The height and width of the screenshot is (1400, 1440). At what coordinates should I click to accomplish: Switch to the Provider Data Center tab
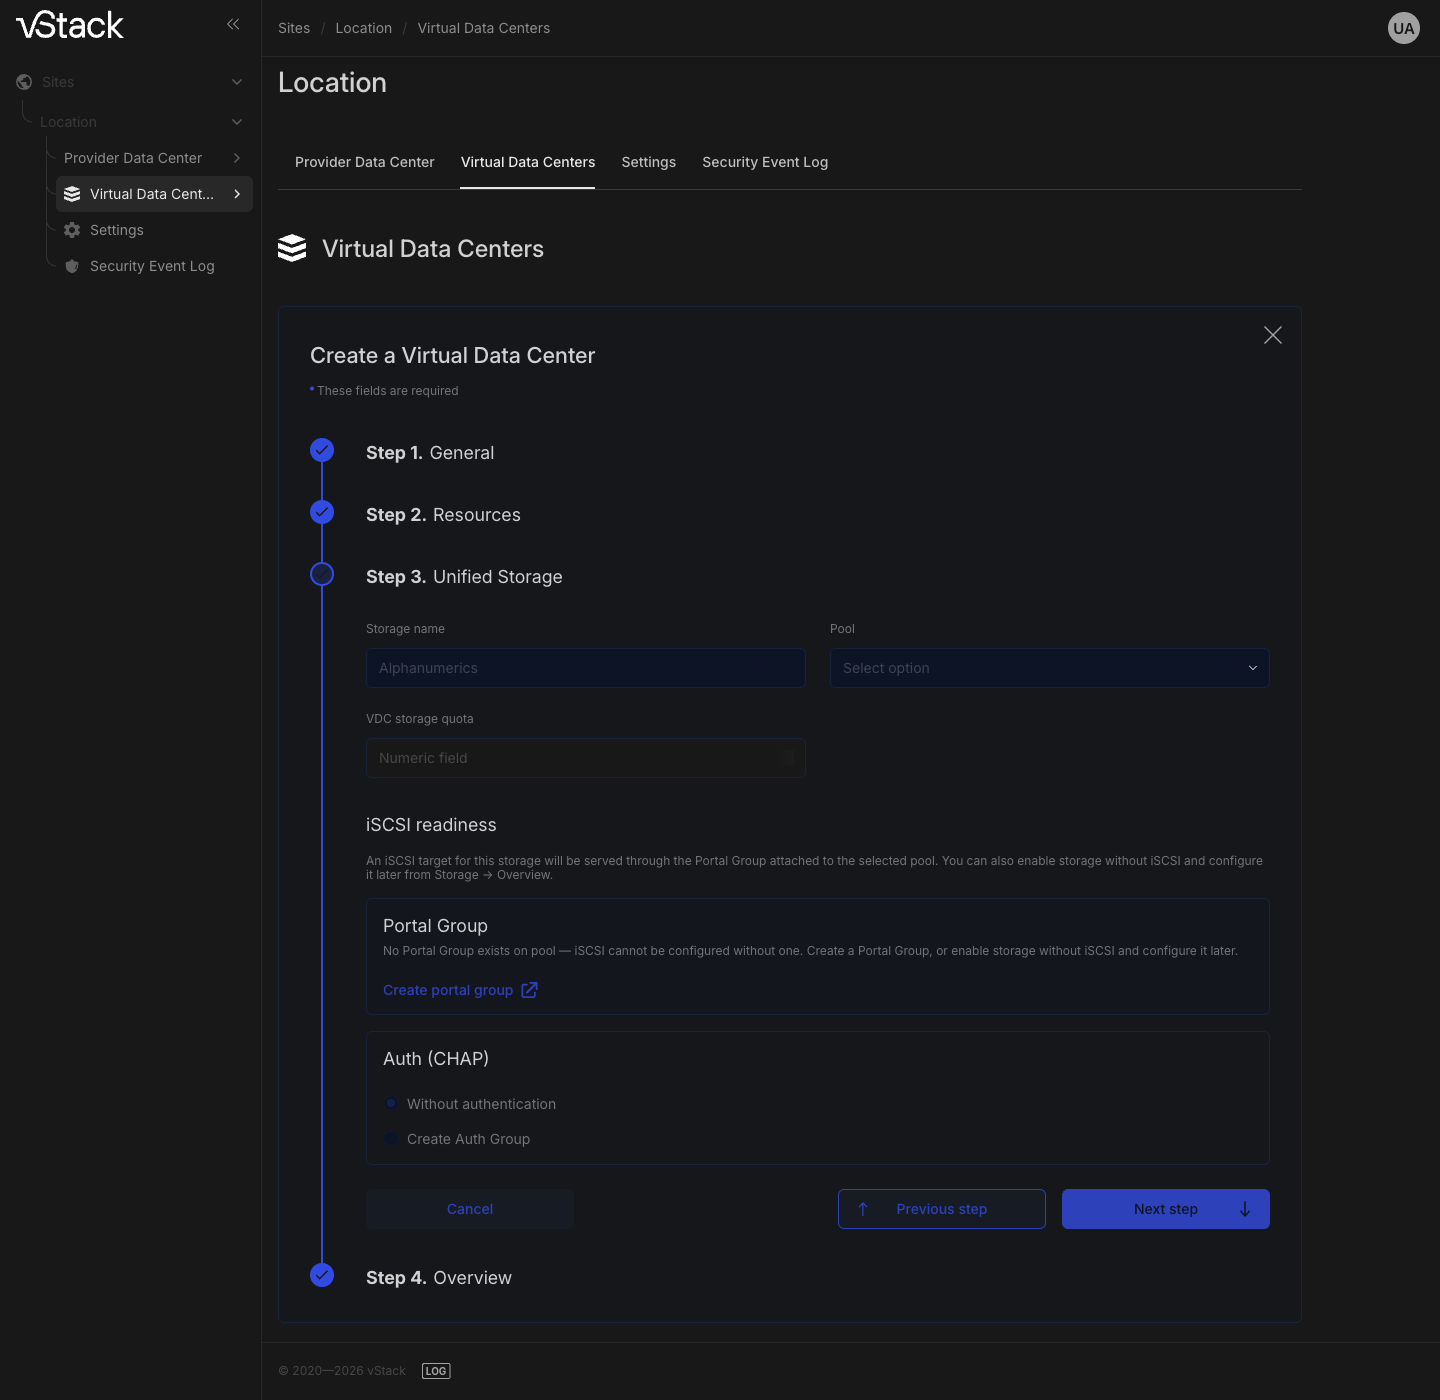(x=365, y=162)
